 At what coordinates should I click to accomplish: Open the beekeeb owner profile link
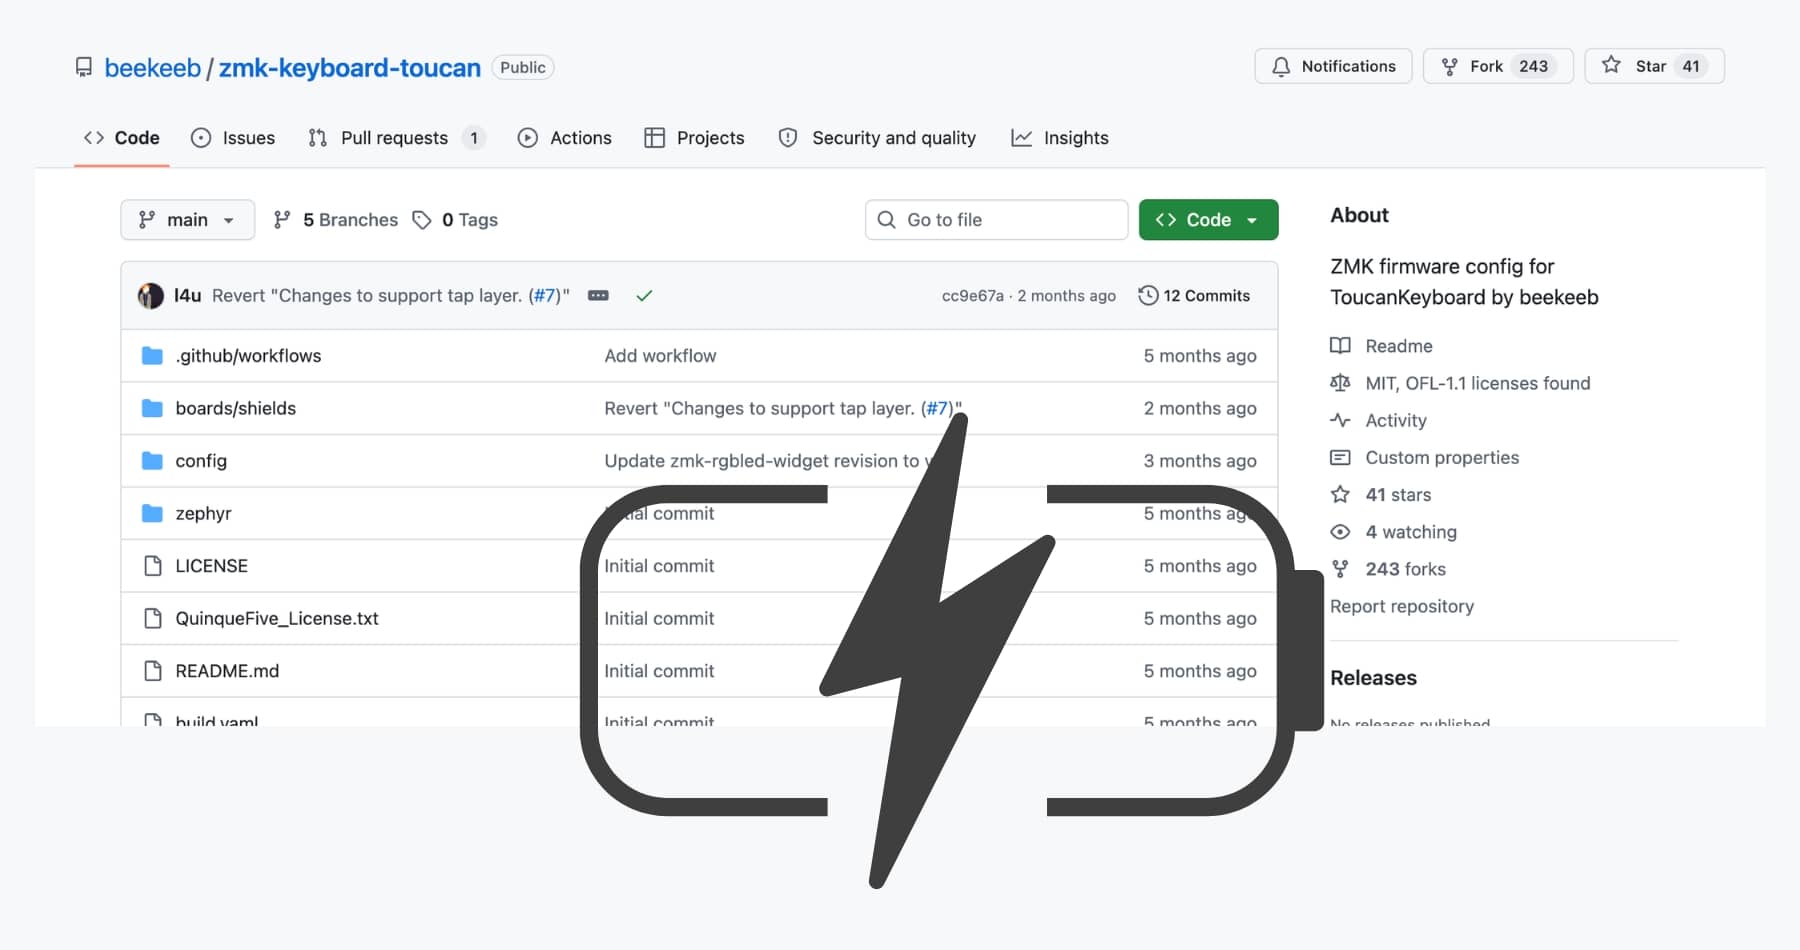pos(153,68)
